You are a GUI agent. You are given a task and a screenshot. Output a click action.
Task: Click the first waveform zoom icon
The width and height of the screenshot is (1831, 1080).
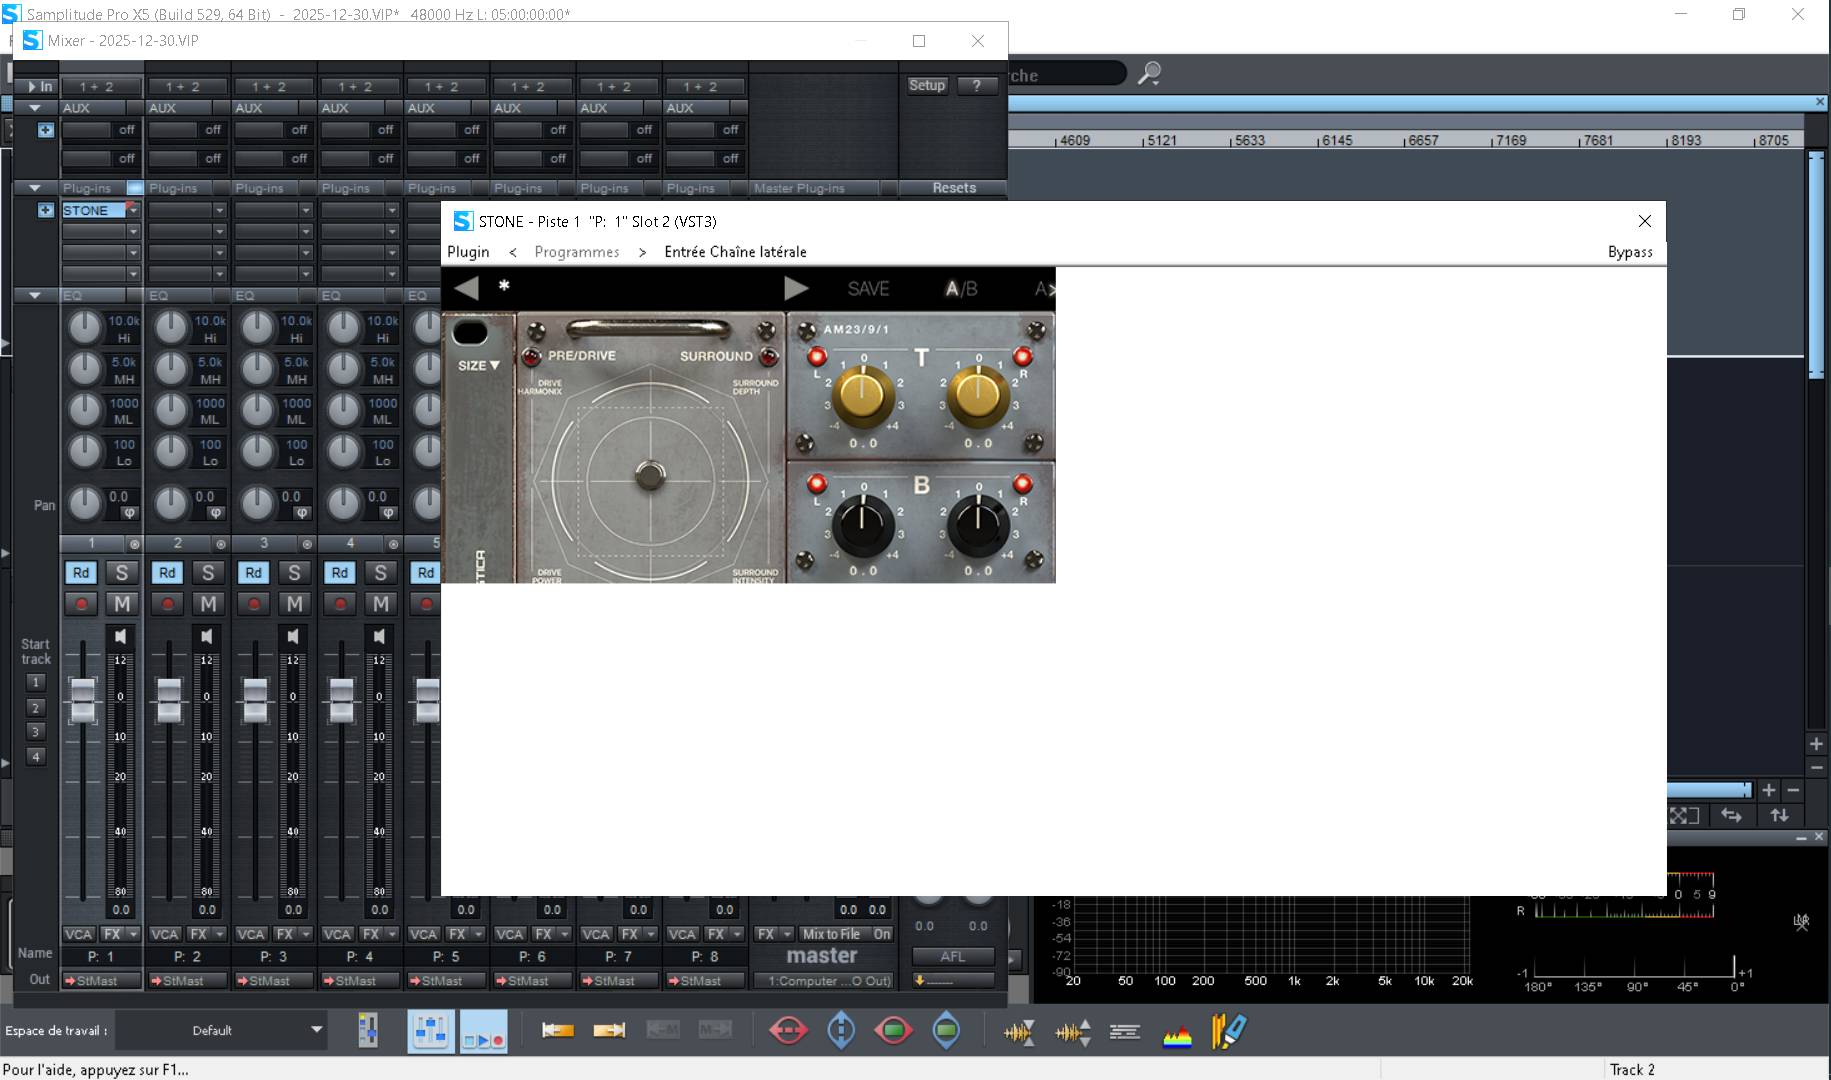click(x=1019, y=1032)
